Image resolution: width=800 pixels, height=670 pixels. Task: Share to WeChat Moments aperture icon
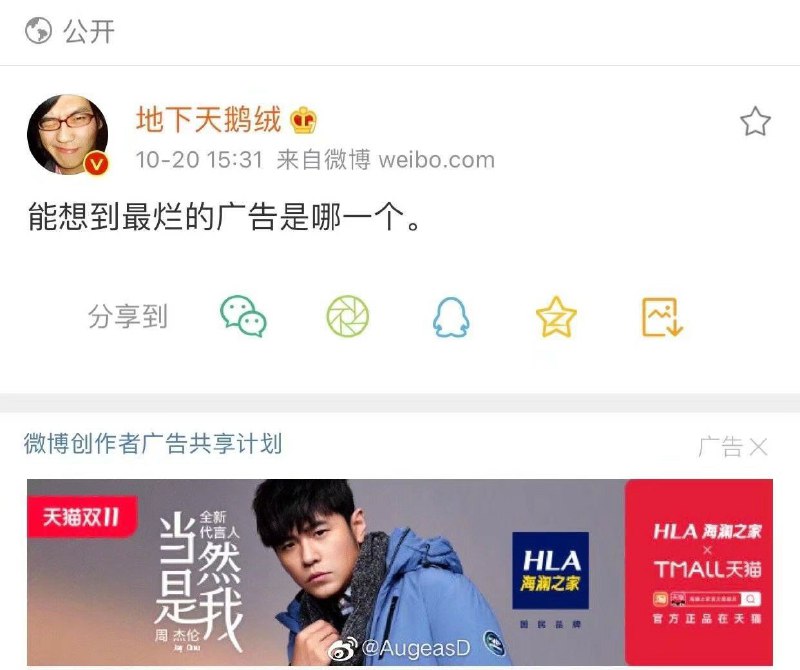(x=347, y=316)
